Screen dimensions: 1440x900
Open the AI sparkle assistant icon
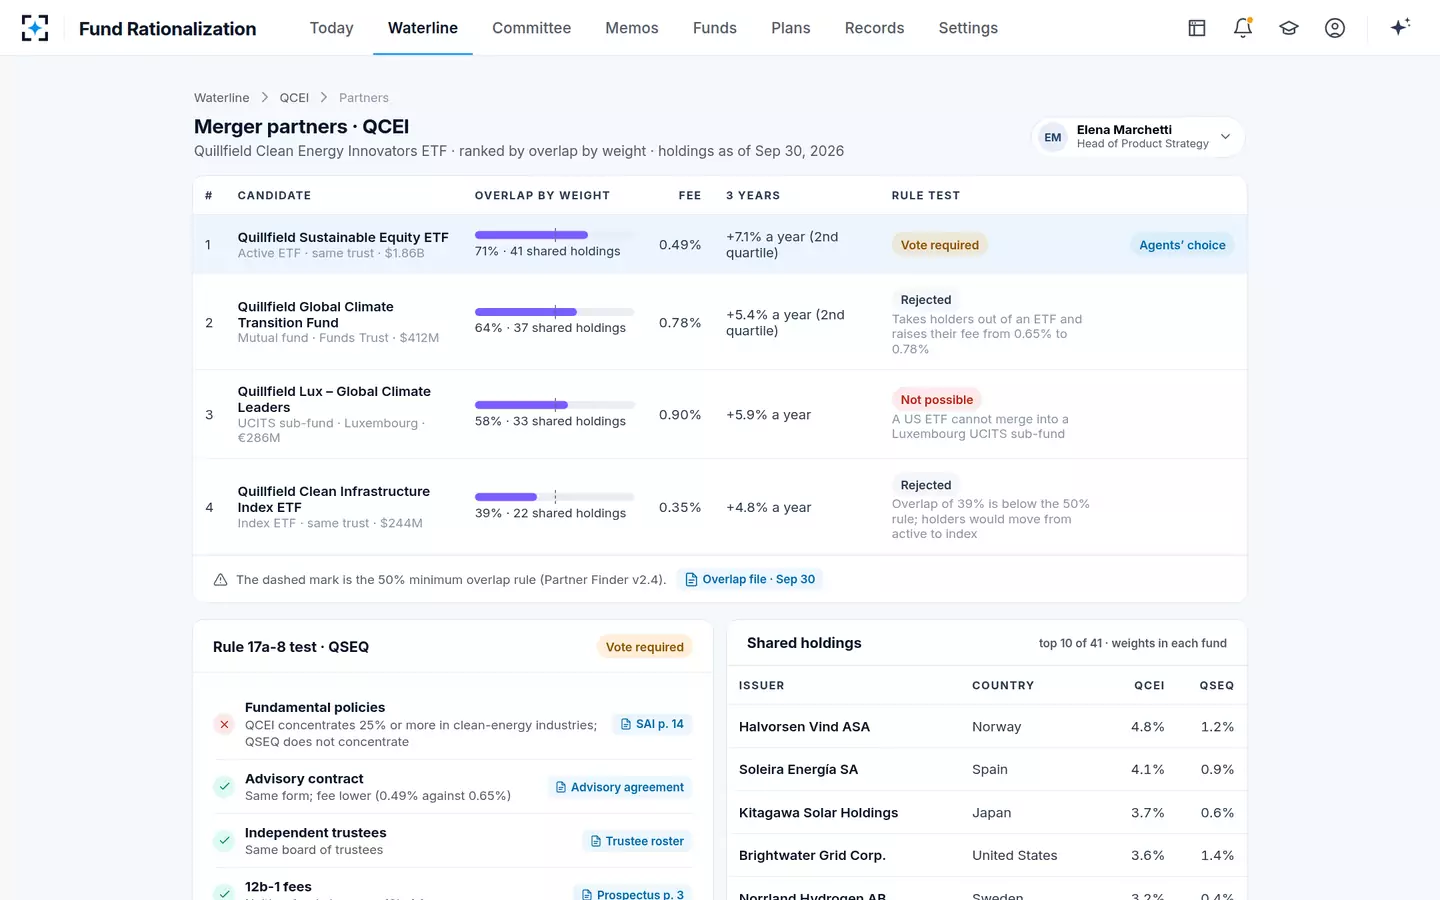1400,27
